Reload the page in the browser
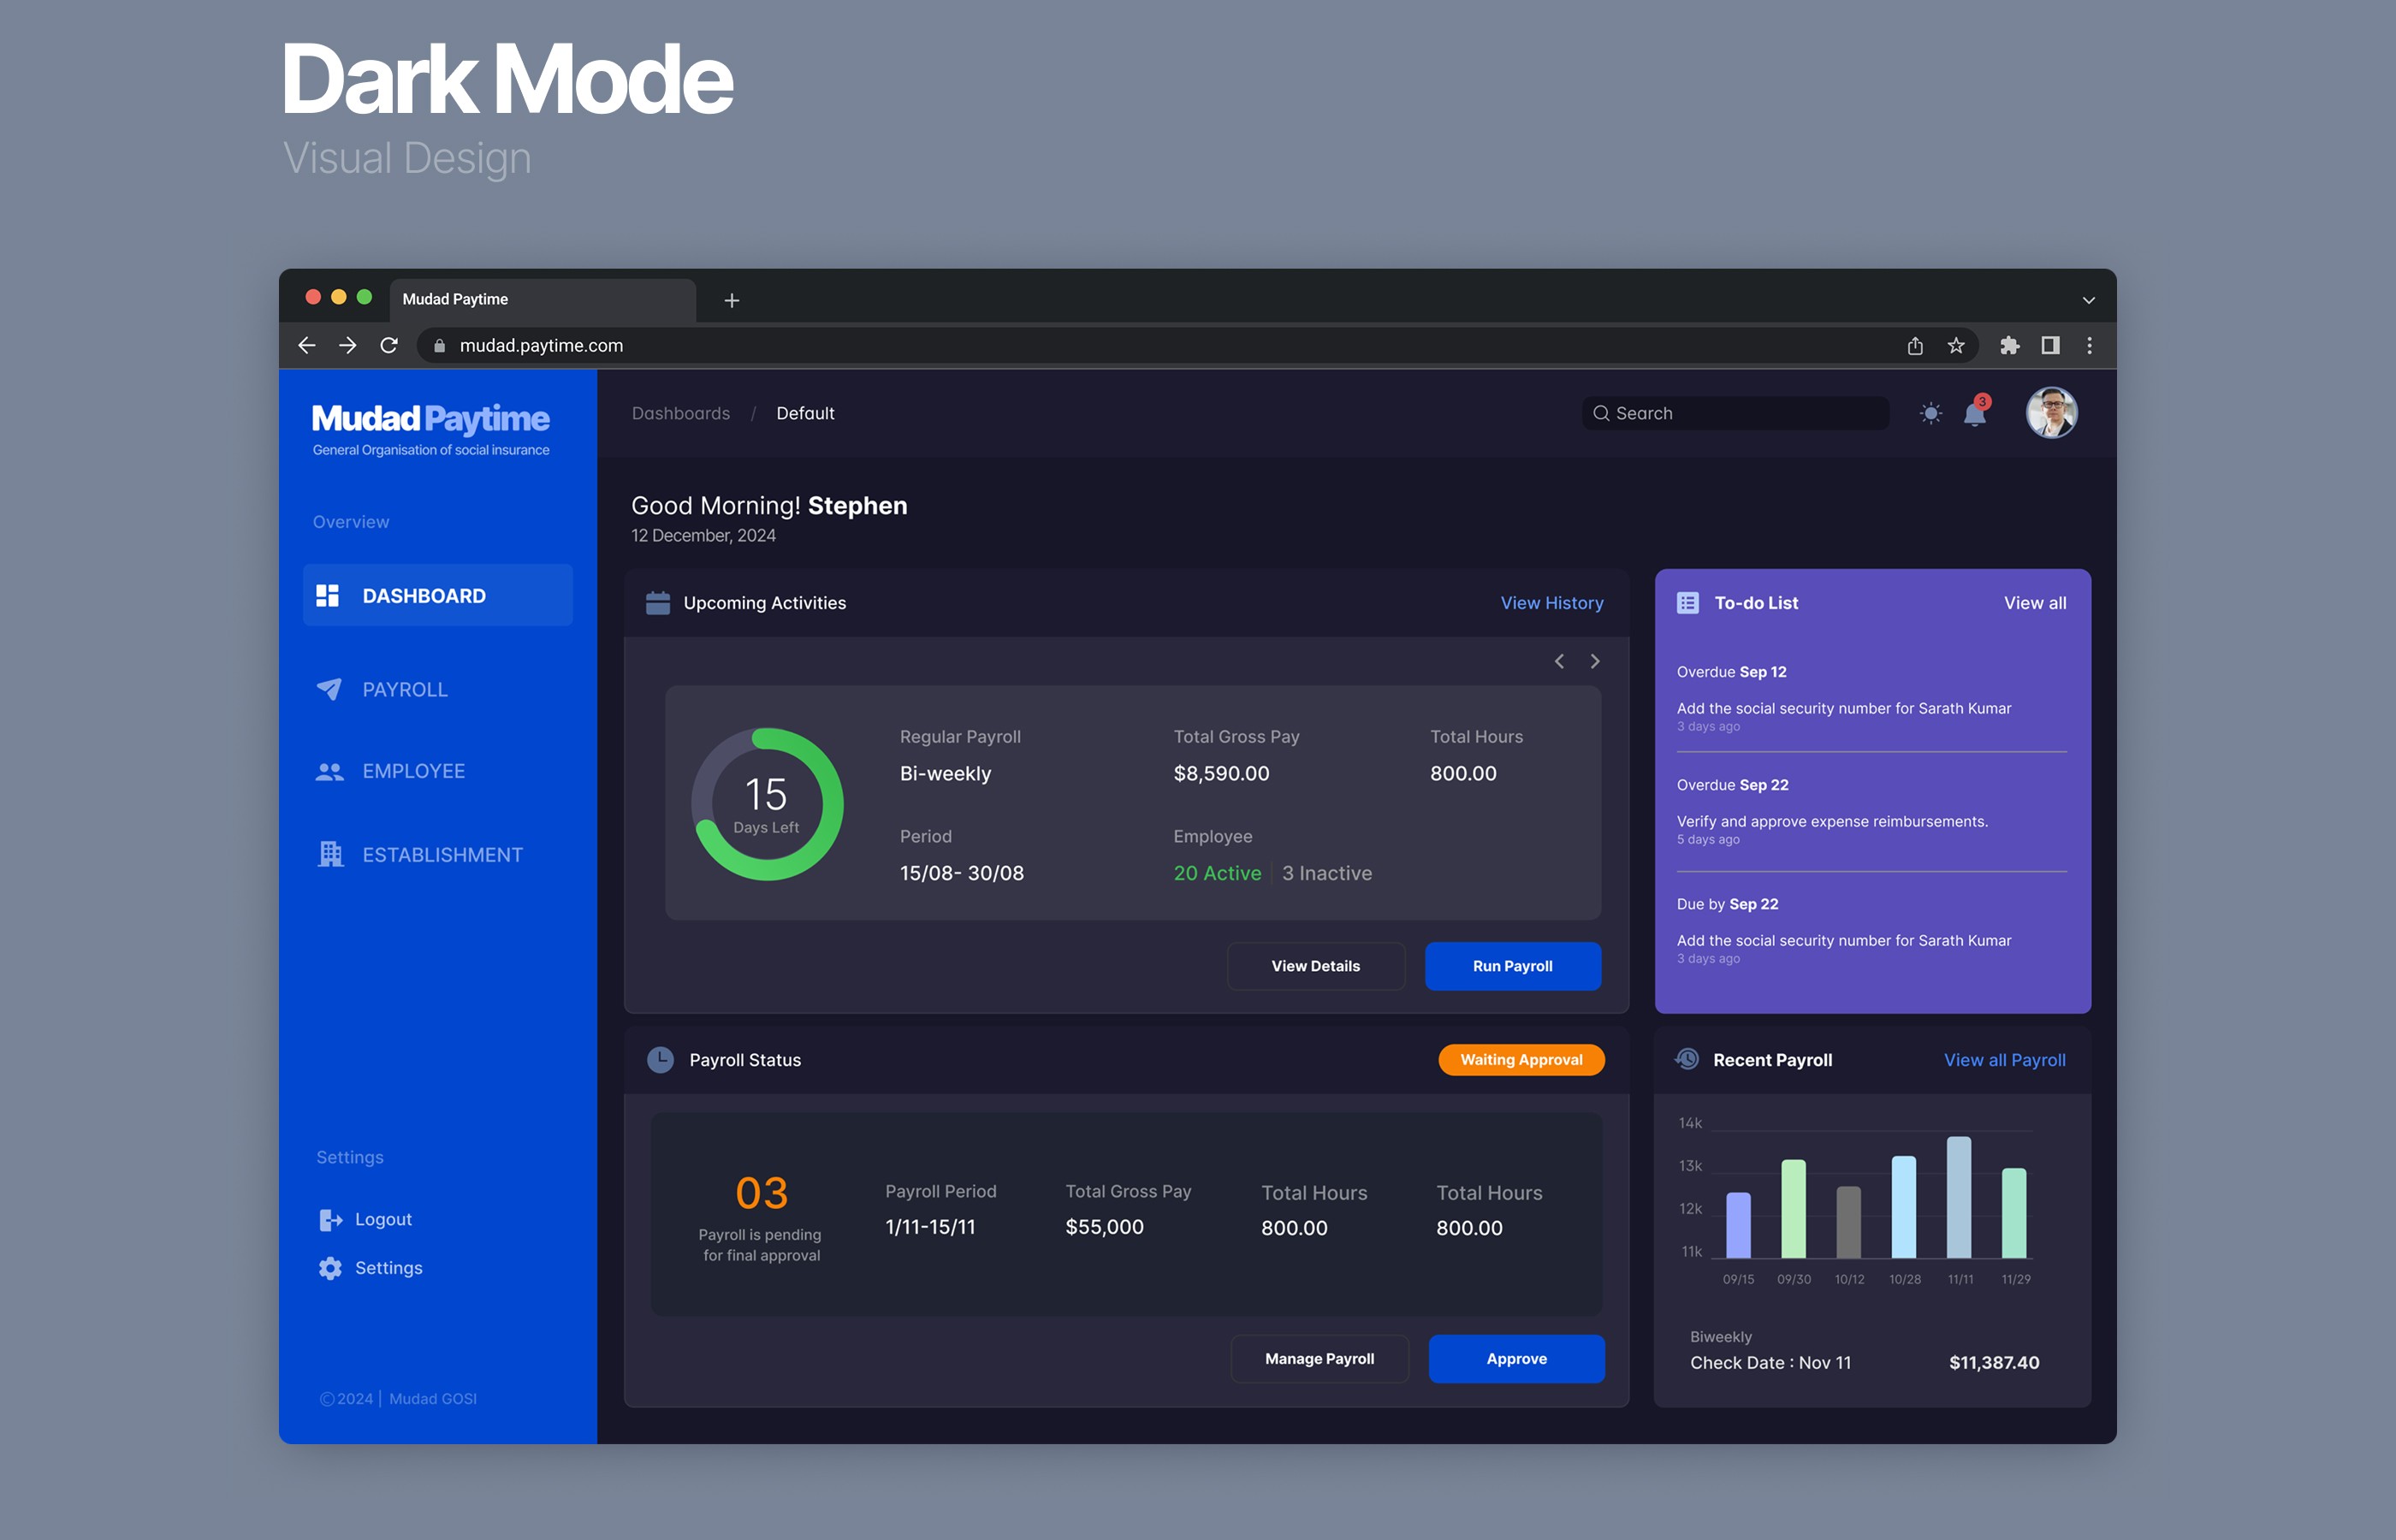Viewport: 2396px width, 1540px height. [389, 346]
